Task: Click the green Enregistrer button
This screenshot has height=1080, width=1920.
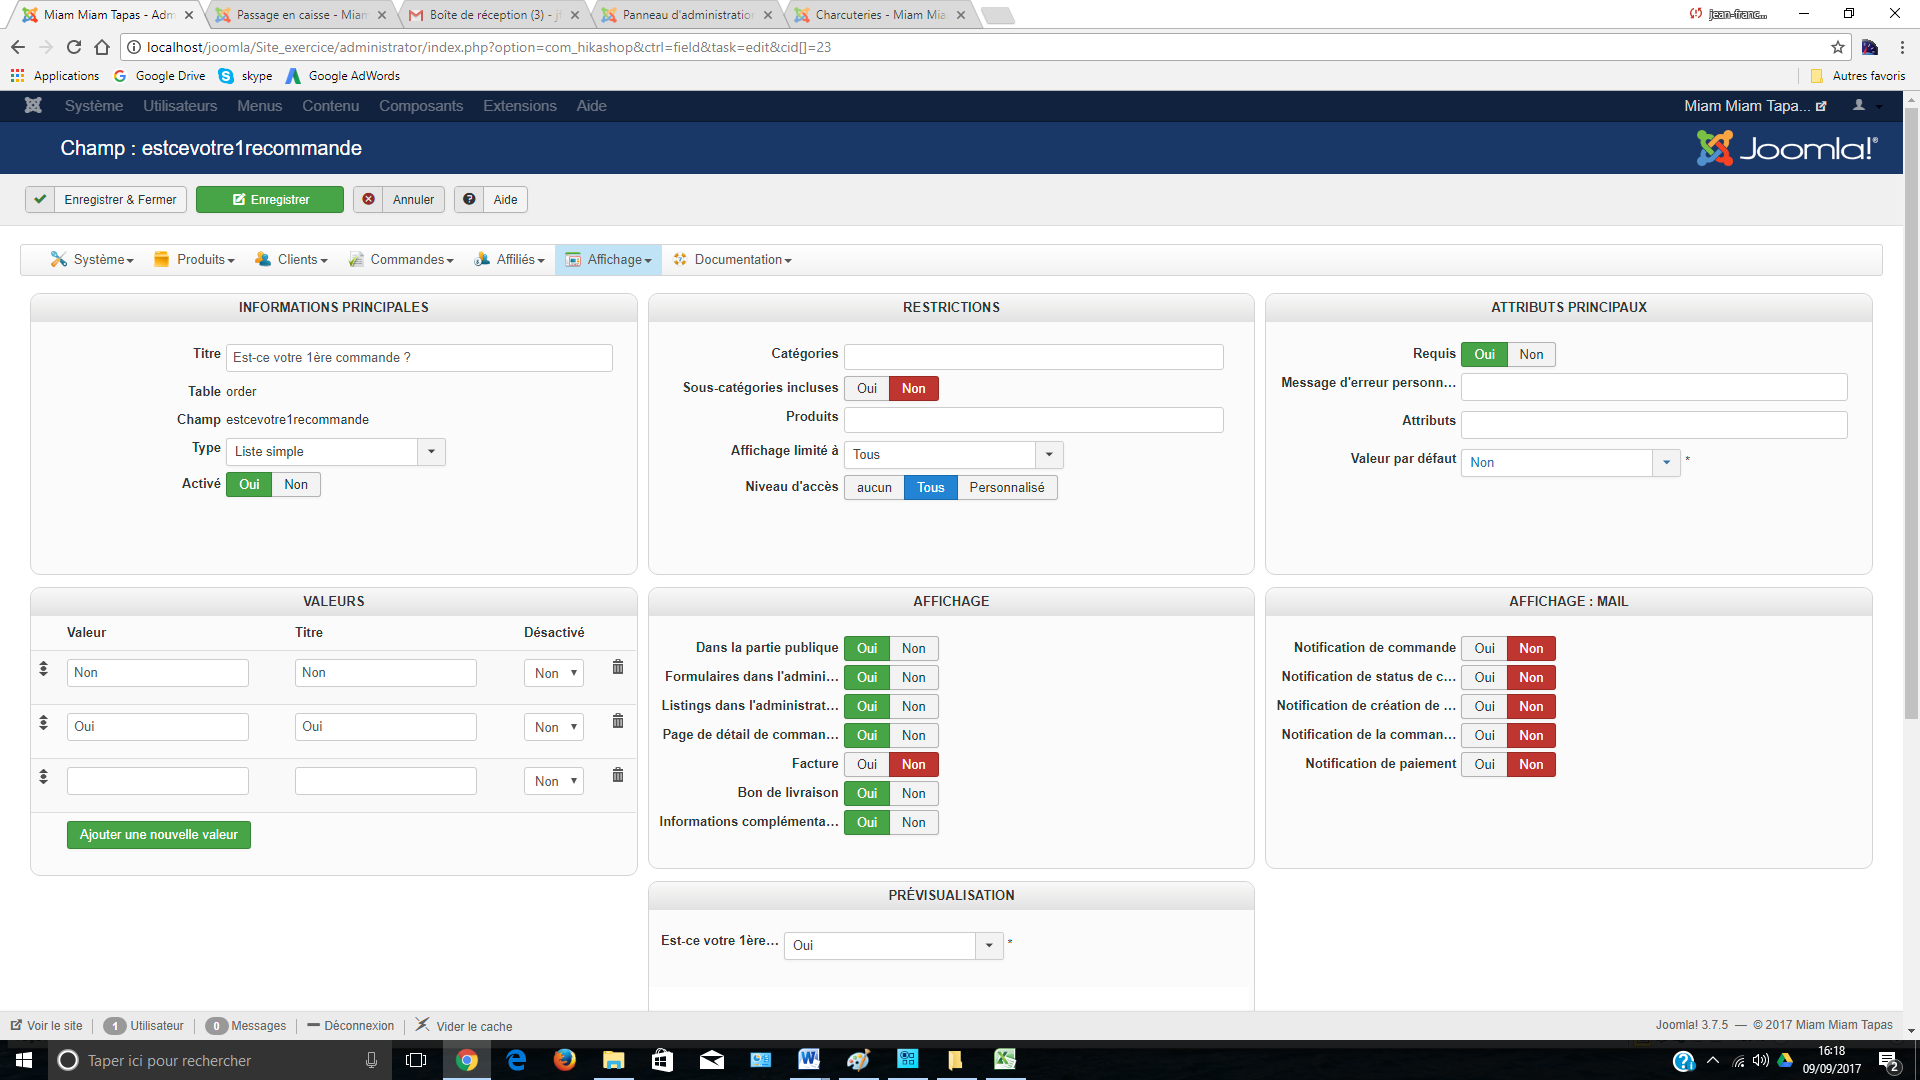Action: (270, 199)
